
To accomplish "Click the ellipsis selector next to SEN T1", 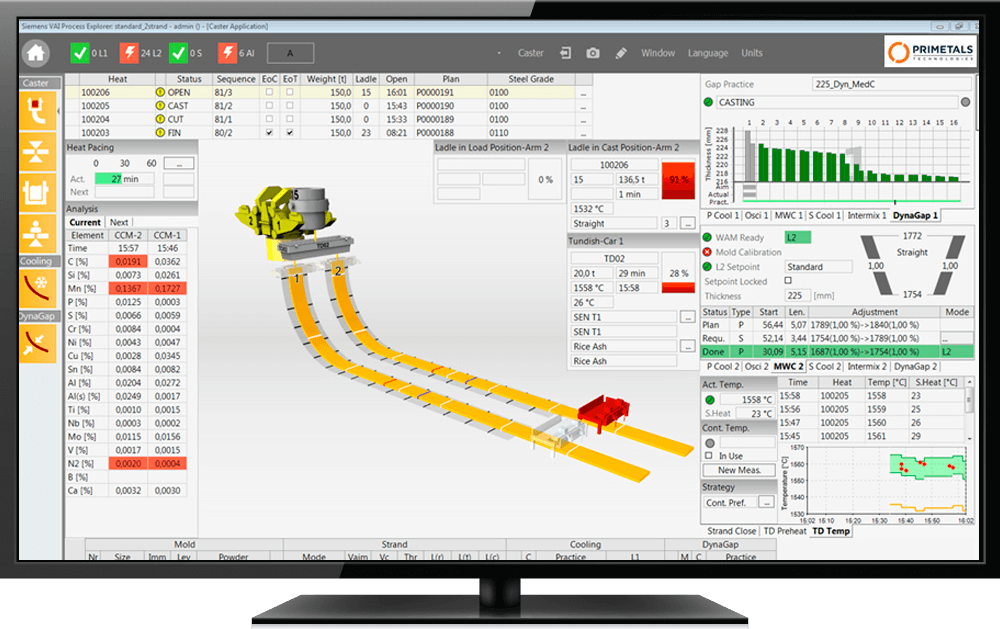I will (687, 317).
